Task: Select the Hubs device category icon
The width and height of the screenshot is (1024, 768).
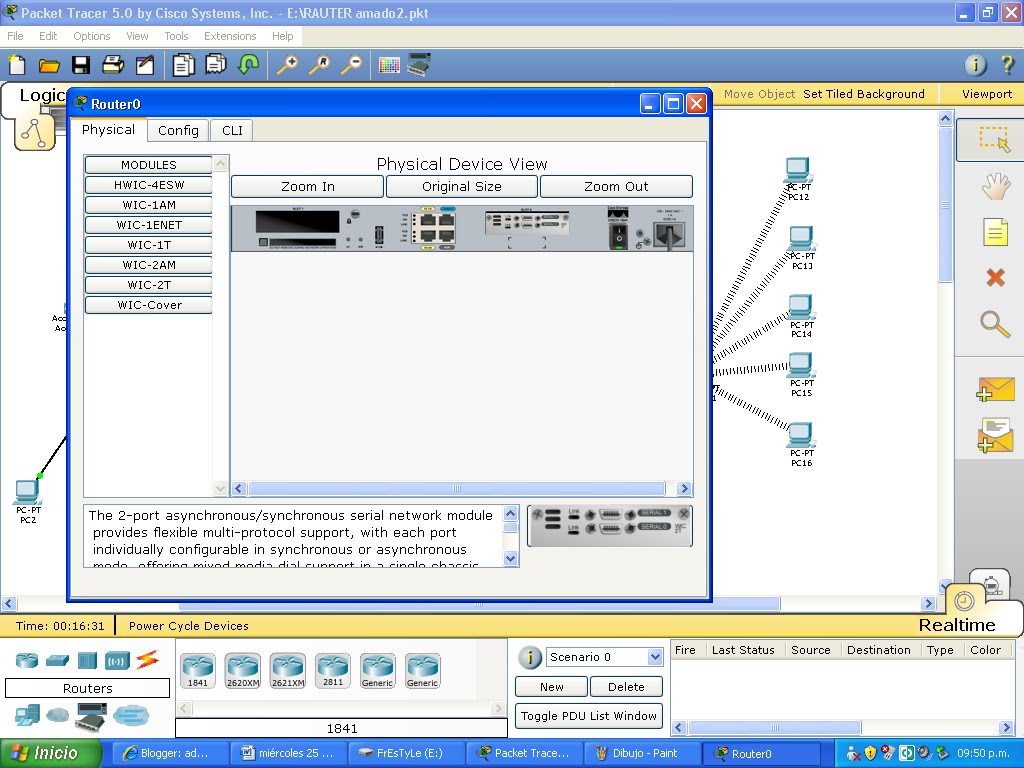Action: pyautogui.click(x=87, y=660)
